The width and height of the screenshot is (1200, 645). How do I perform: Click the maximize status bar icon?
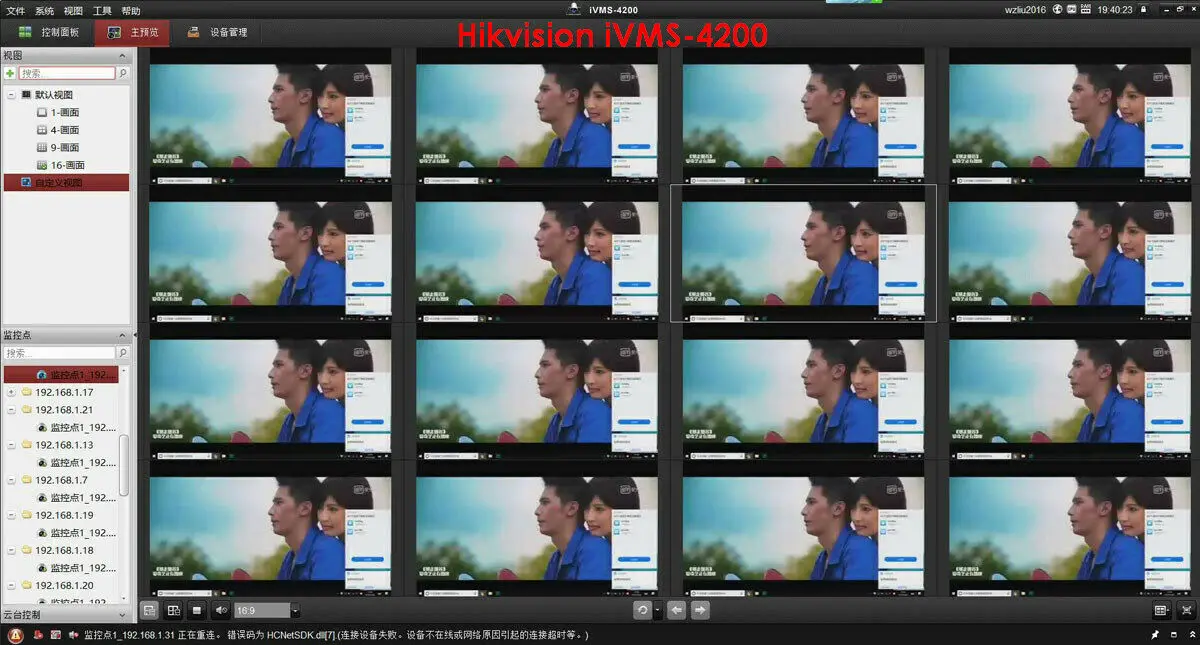tap(1172, 635)
